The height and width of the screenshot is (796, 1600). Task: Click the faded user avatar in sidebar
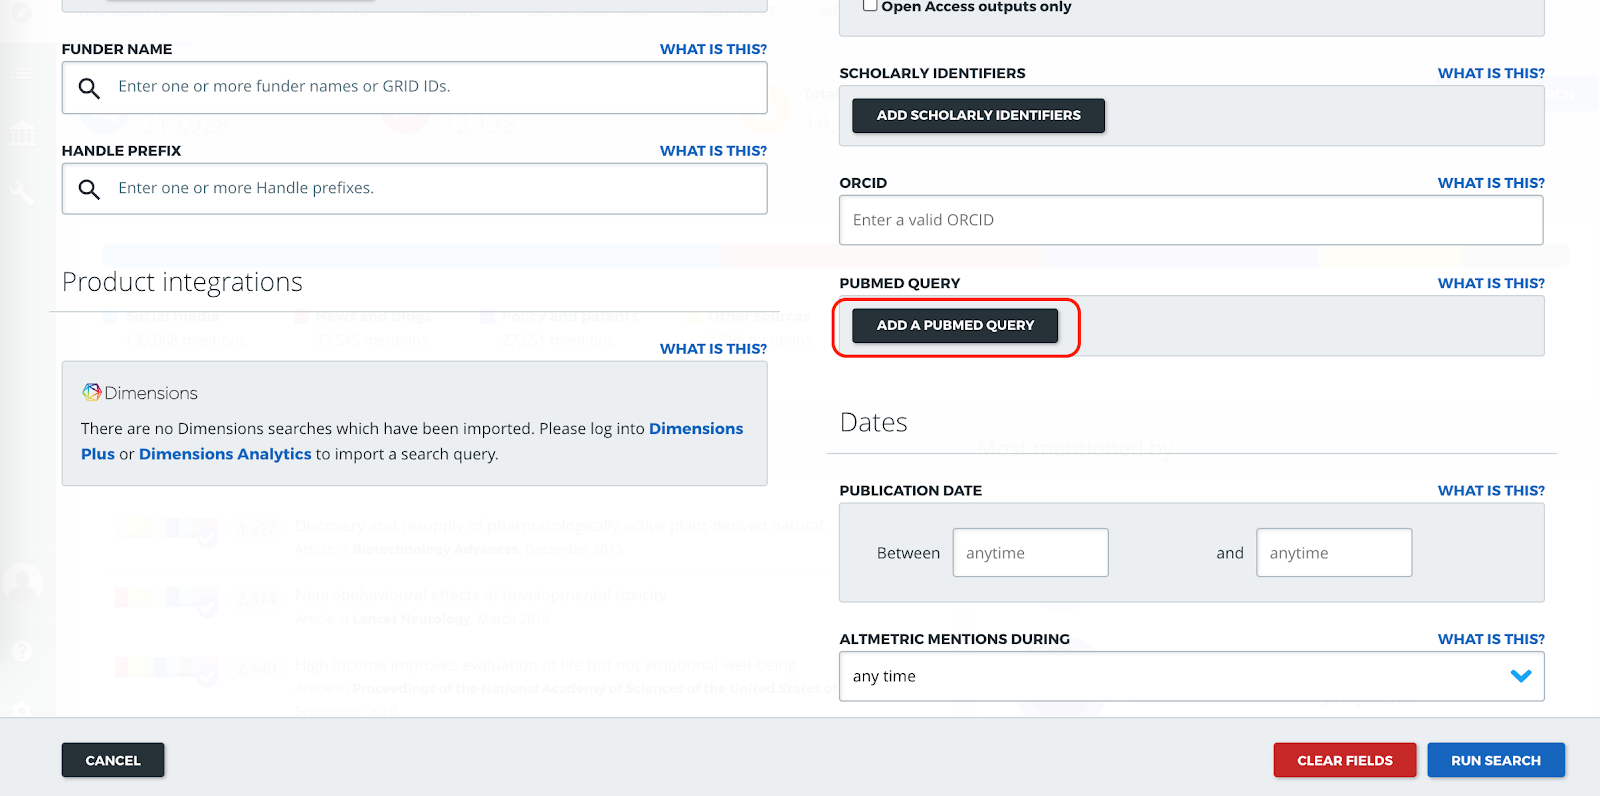[x=22, y=582]
